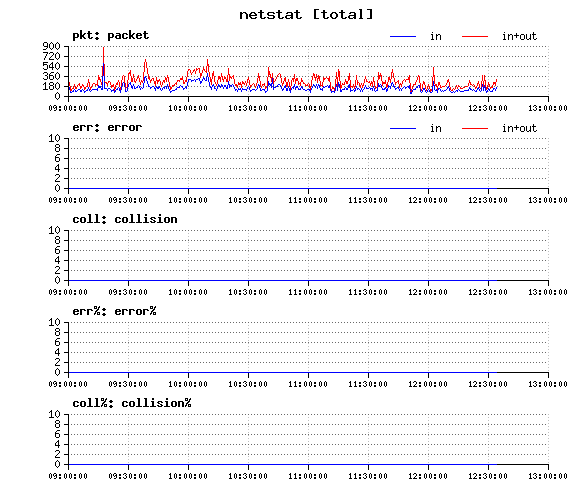Click the 09:30:00 time label under error% chart
The height and width of the screenshot is (491, 572).
click(x=128, y=384)
